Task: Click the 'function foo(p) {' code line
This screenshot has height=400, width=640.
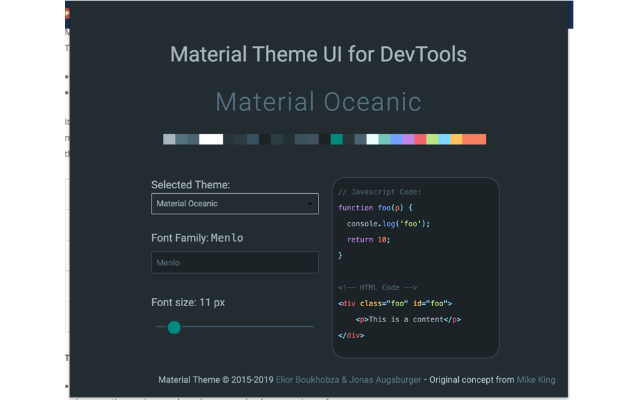Action: pyautogui.click(x=375, y=208)
